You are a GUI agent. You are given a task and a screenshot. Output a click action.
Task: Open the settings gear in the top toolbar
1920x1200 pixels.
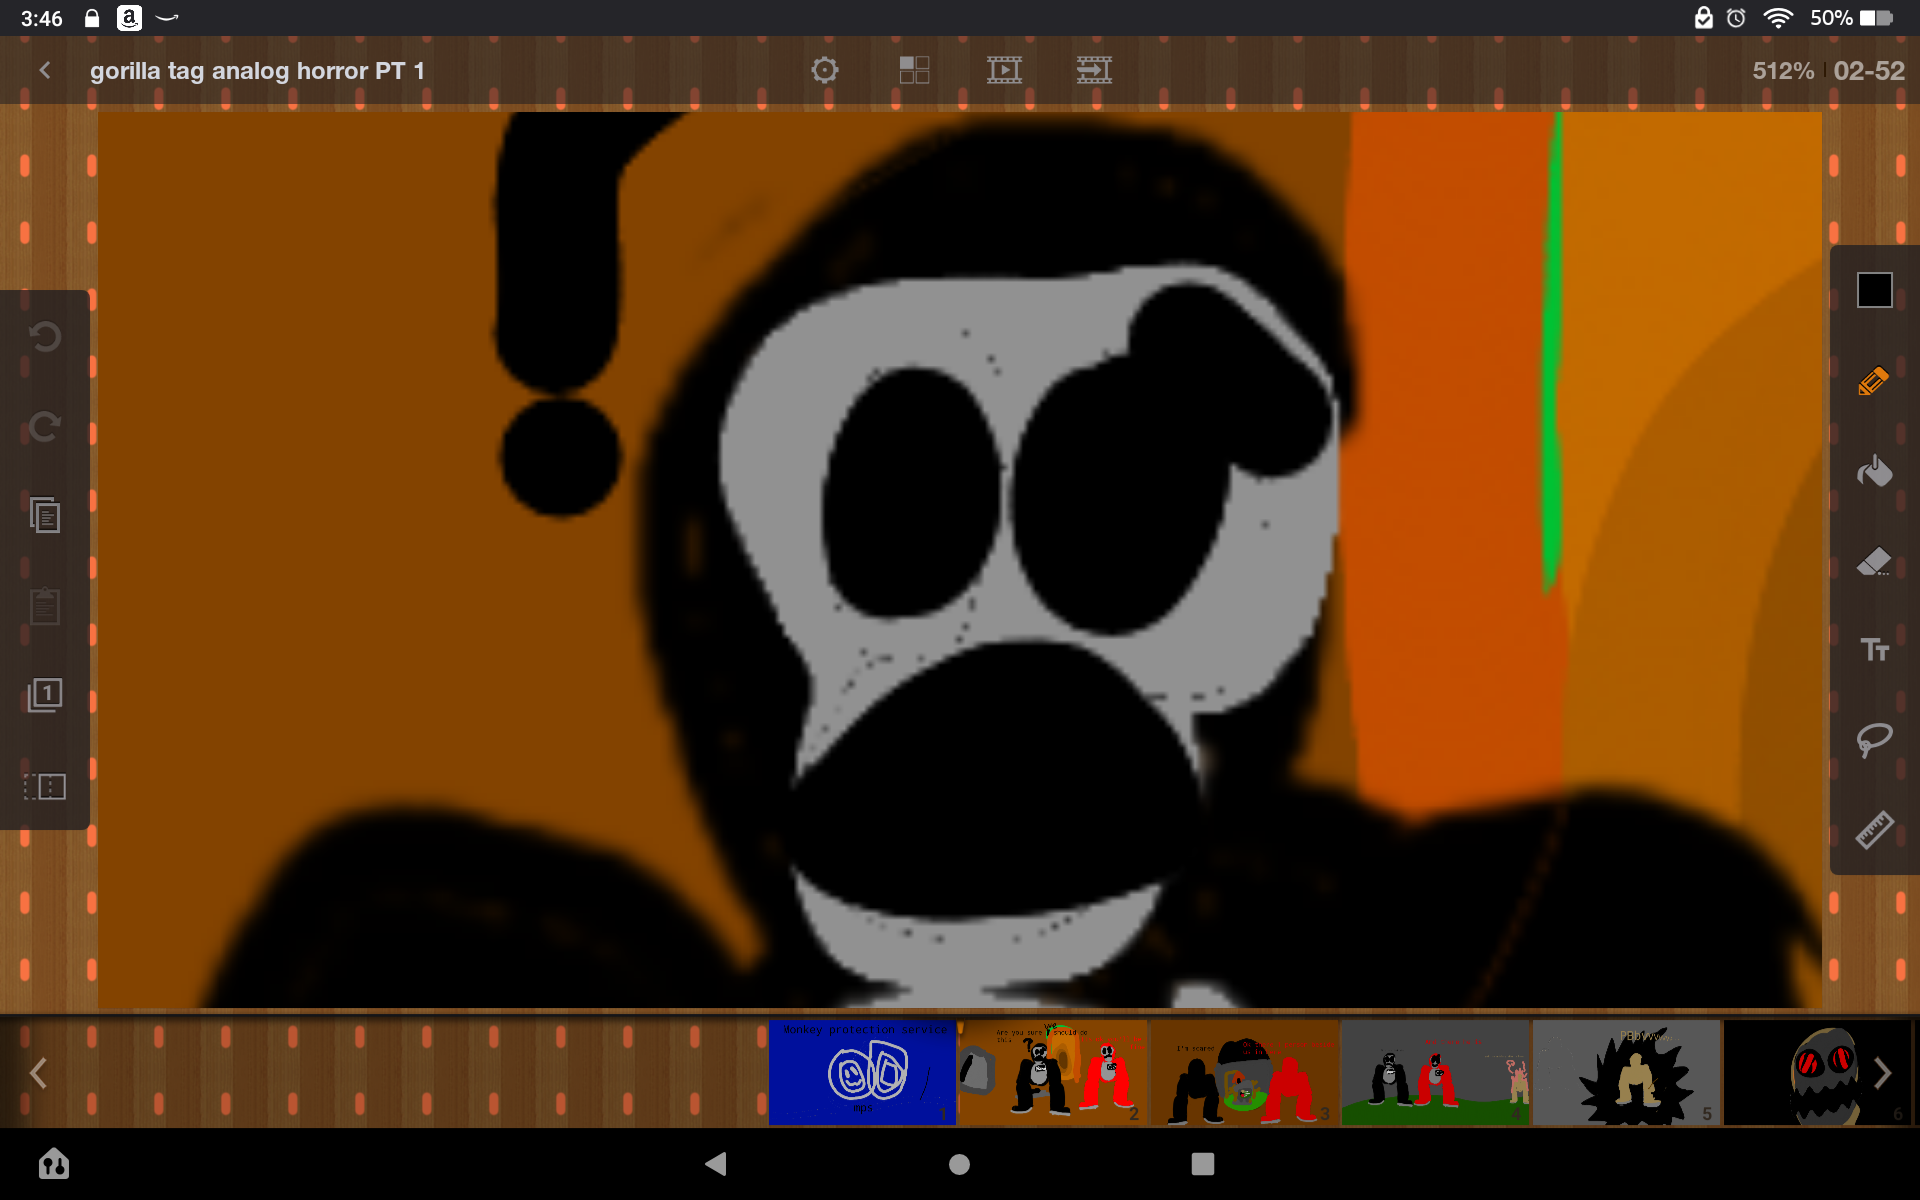pyautogui.click(x=825, y=70)
